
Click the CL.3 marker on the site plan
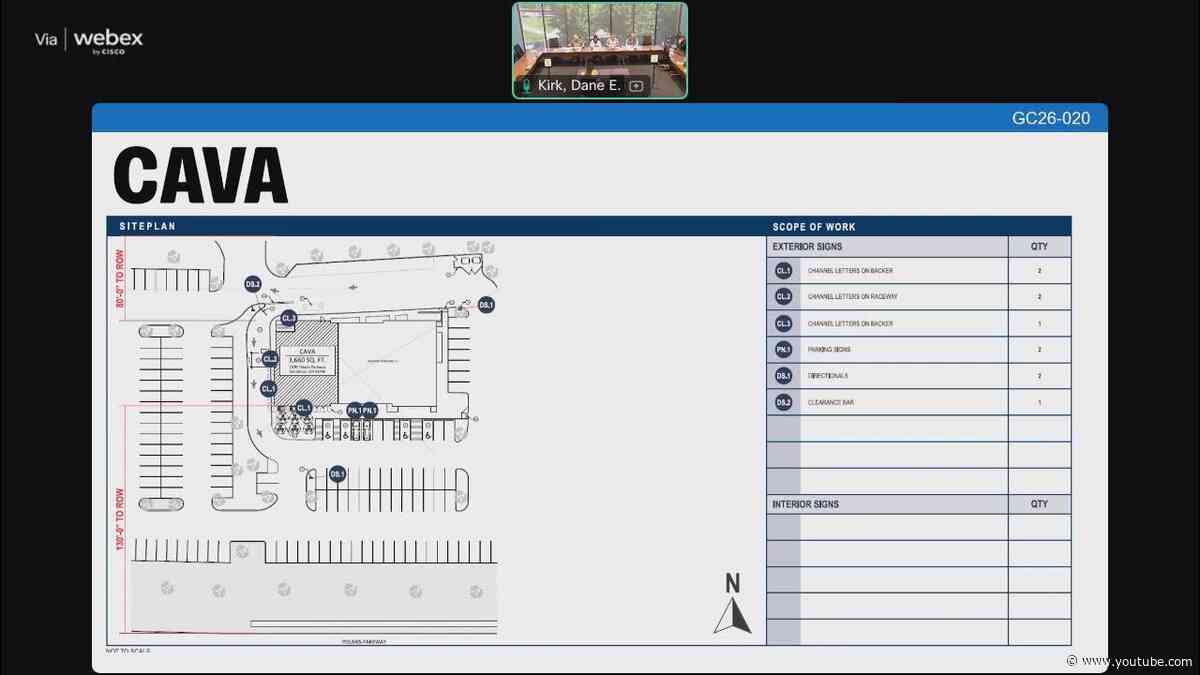point(289,319)
